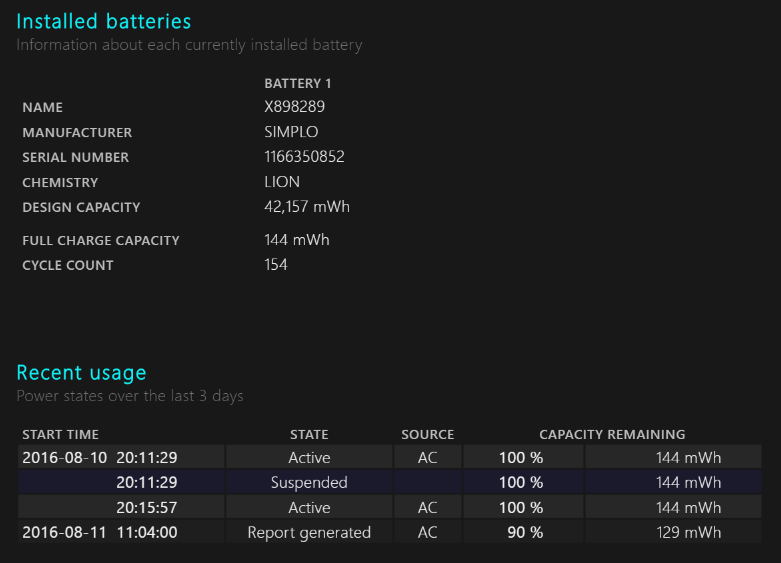Screen dimensions: 781x563
Task: Select the cycle count value 154
Action: point(276,265)
